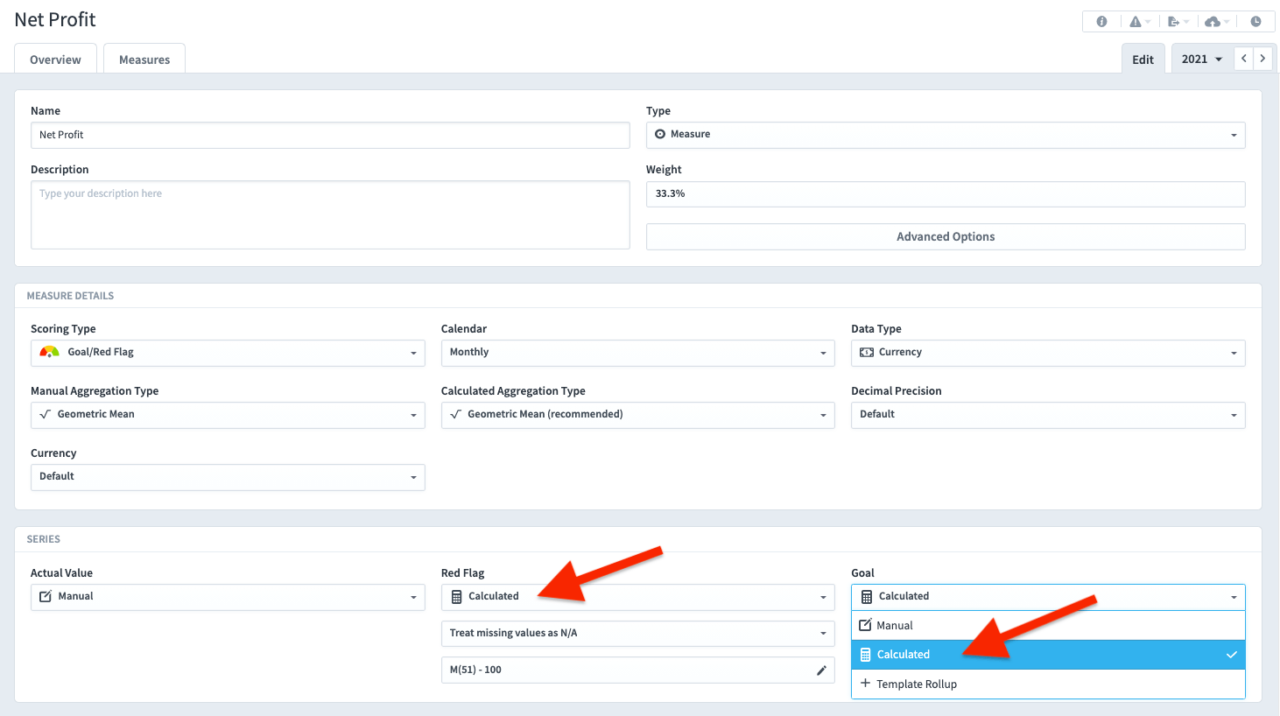The width and height of the screenshot is (1280, 716).
Task: Go to the Overview tab
Action: [55, 59]
